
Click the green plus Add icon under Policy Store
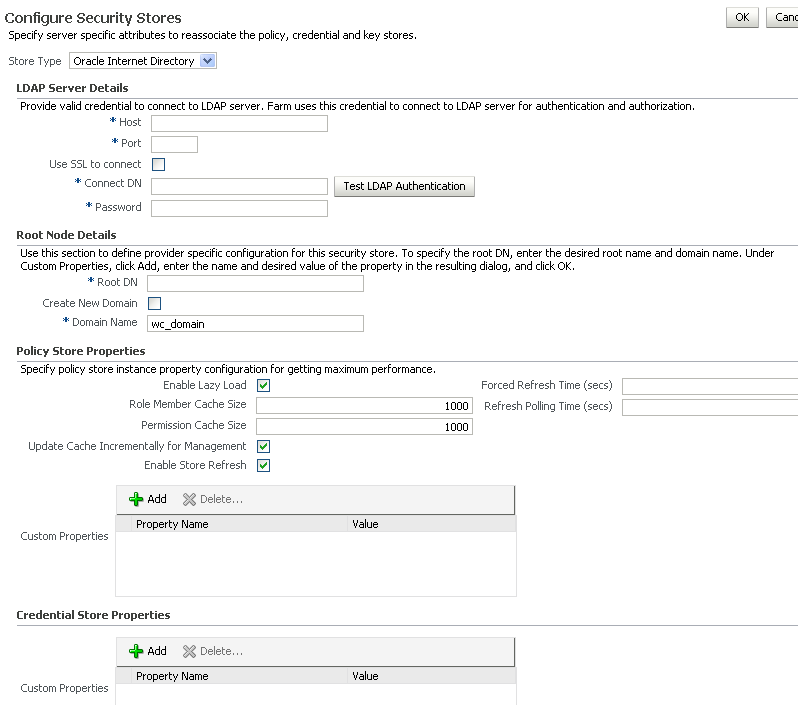pyautogui.click(x=137, y=499)
